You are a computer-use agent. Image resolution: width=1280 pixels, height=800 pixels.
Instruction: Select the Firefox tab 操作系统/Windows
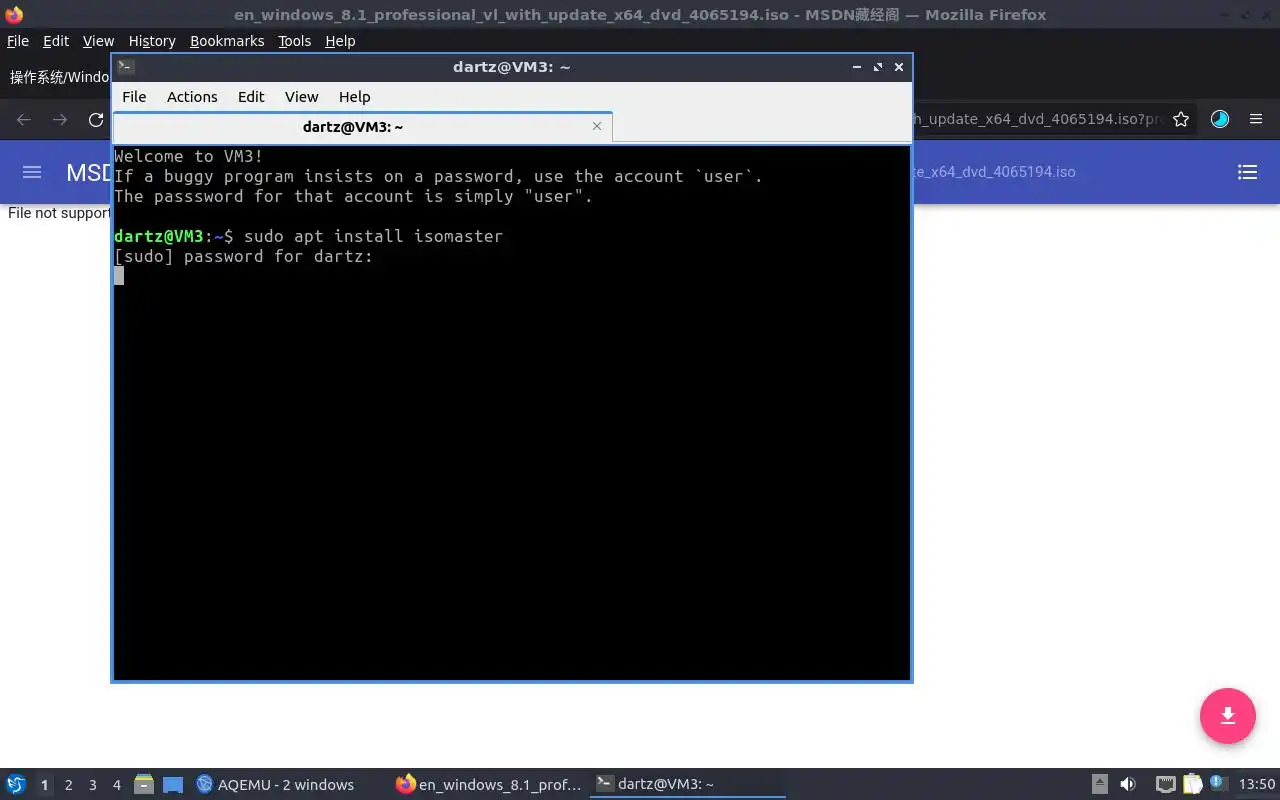tap(60, 77)
